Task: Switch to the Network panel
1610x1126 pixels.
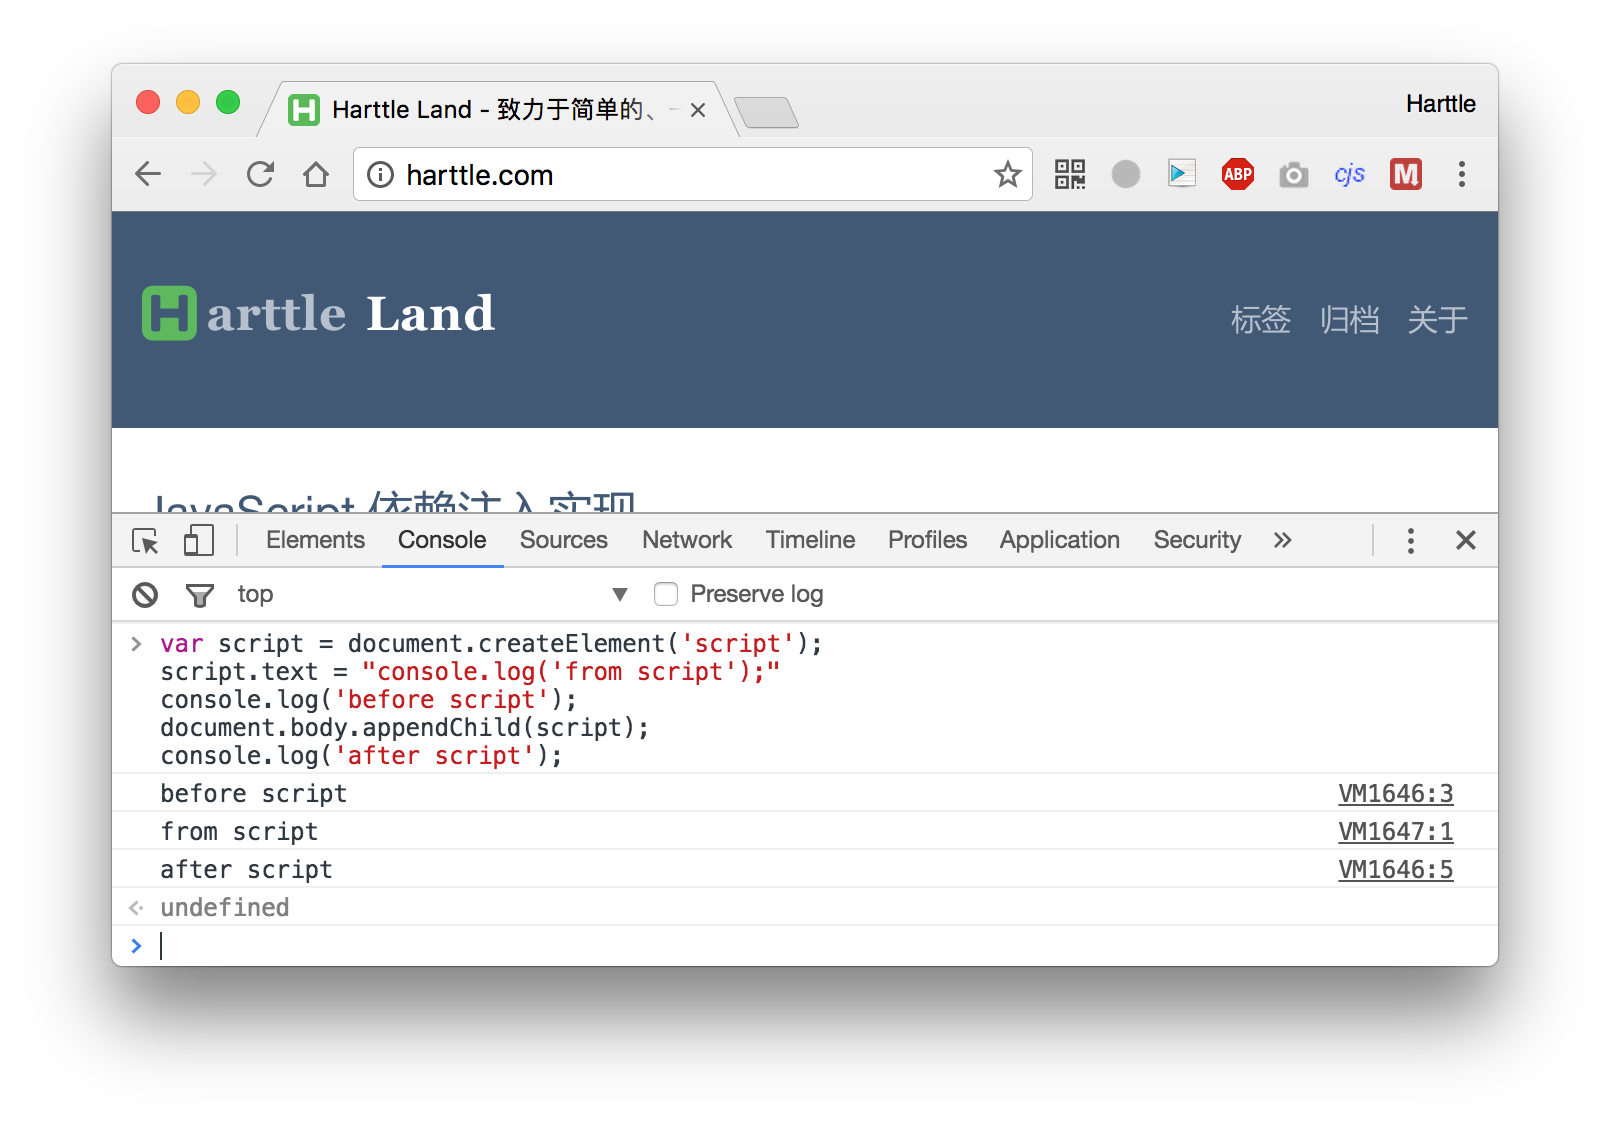Action: coord(686,540)
